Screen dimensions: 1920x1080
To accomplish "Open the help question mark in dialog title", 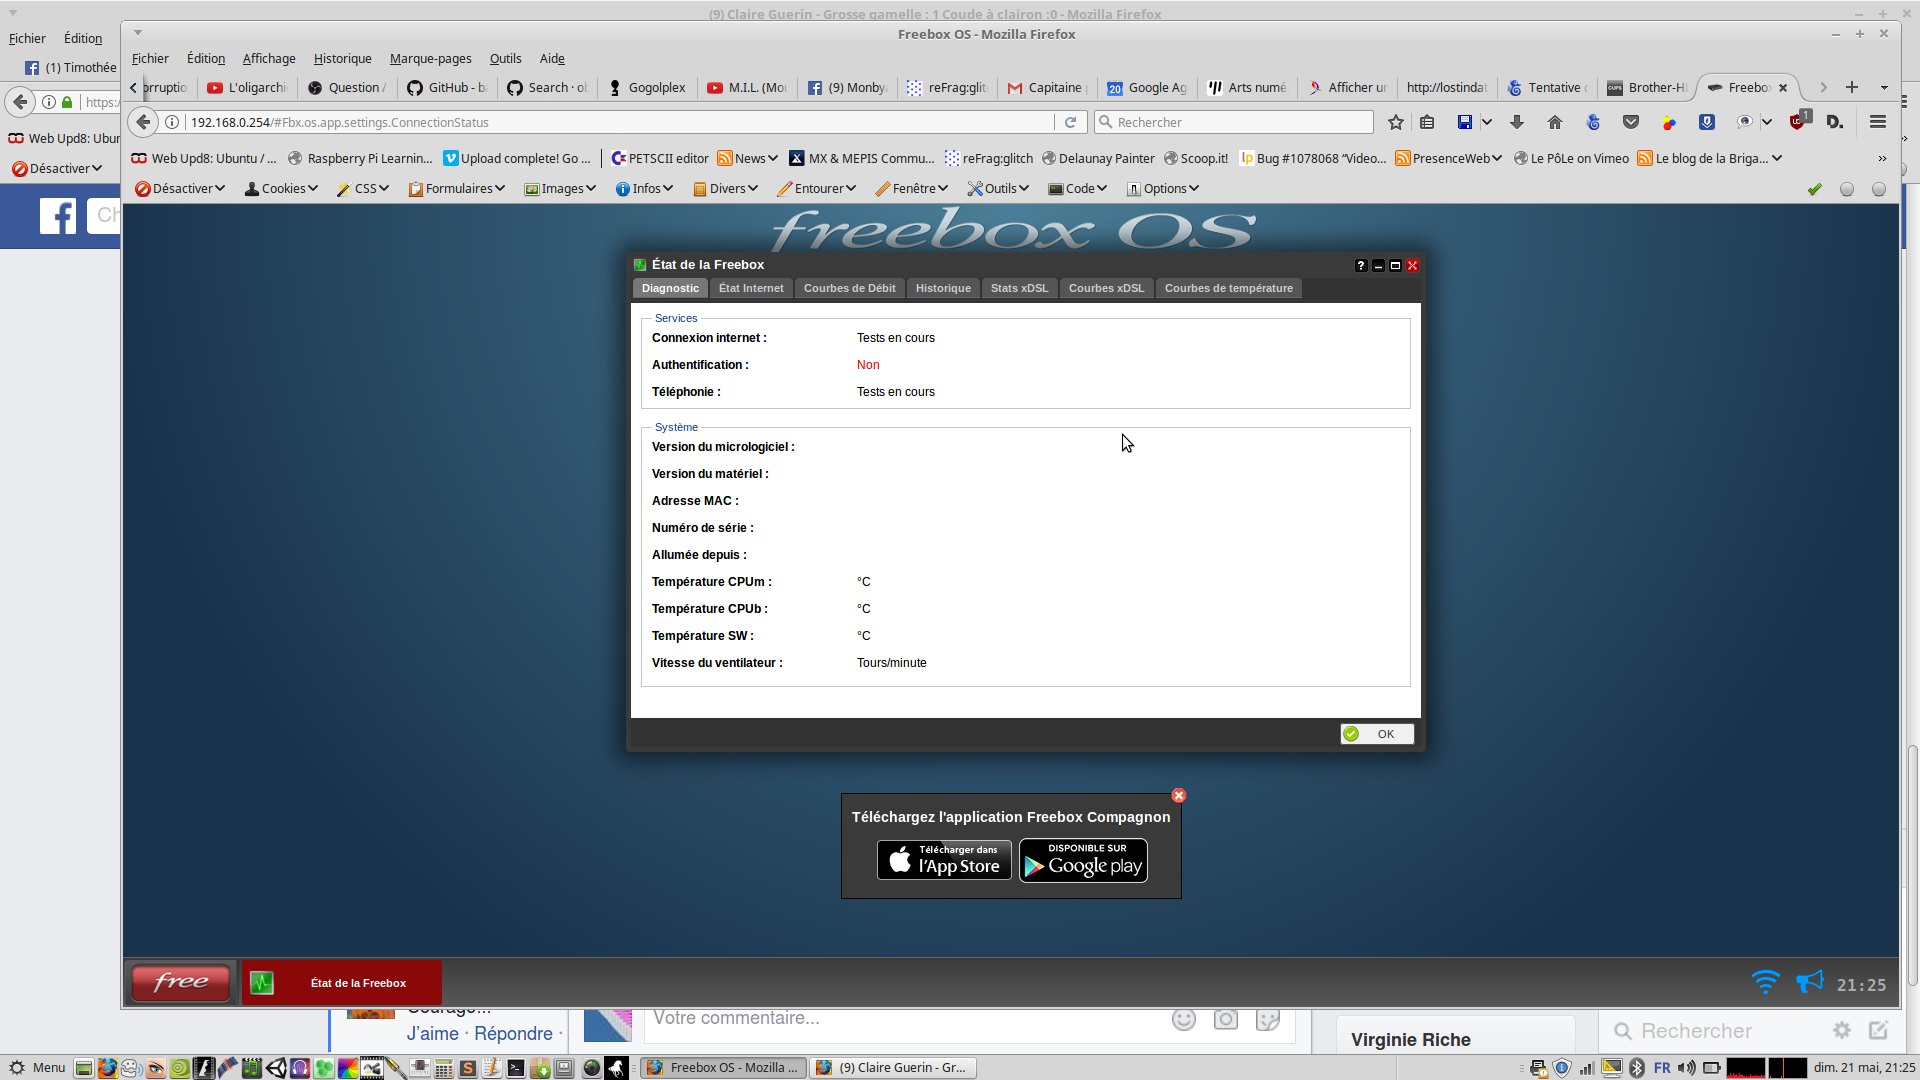I will pos(1361,266).
